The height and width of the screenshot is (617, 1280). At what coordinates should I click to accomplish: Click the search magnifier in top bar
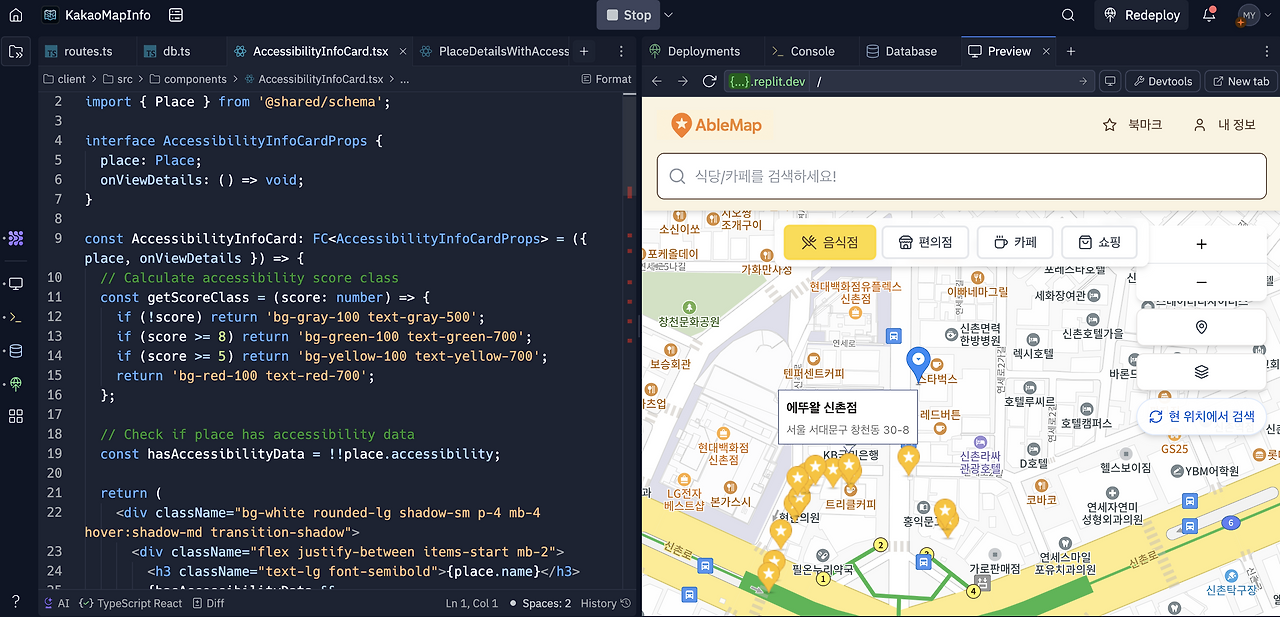pyautogui.click(x=1068, y=15)
